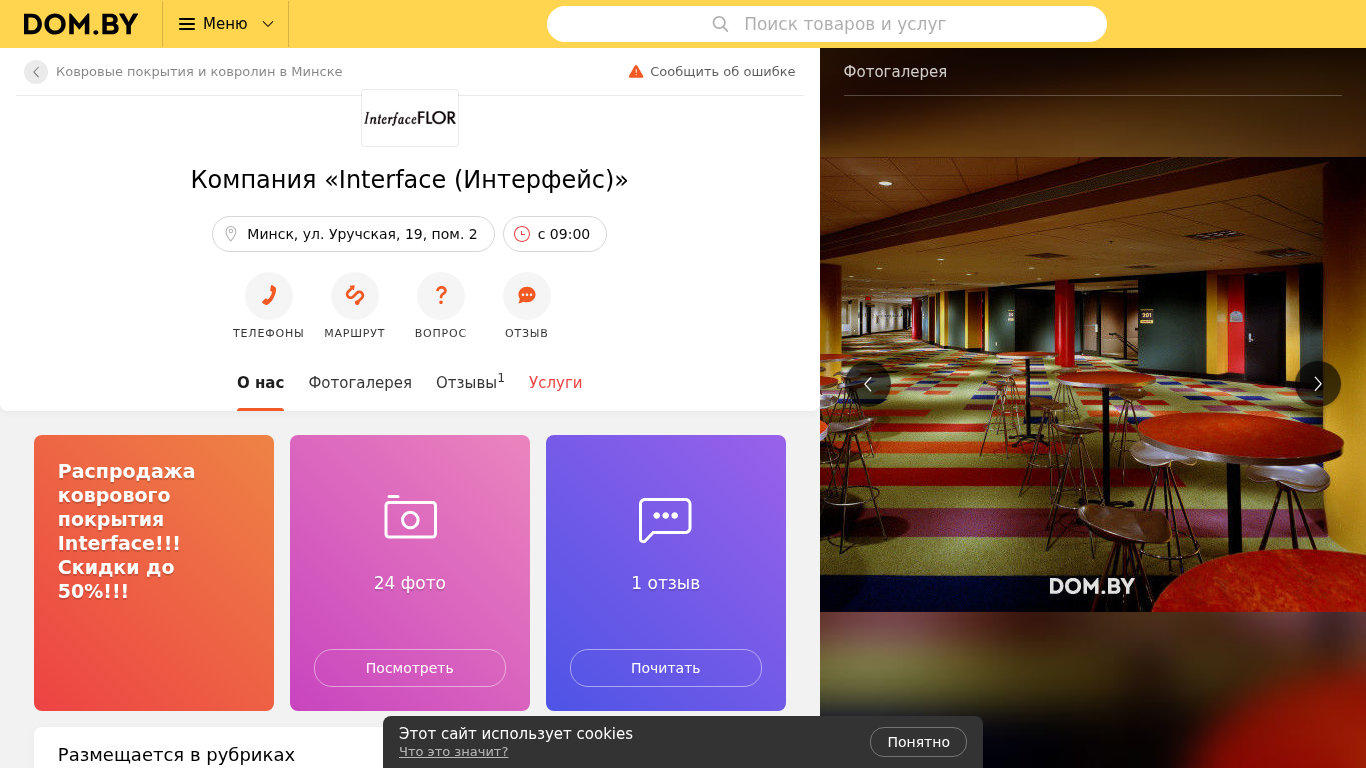Focus the Поиск товаров и услуг field
This screenshot has width=1366, height=768.
[827, 24]
